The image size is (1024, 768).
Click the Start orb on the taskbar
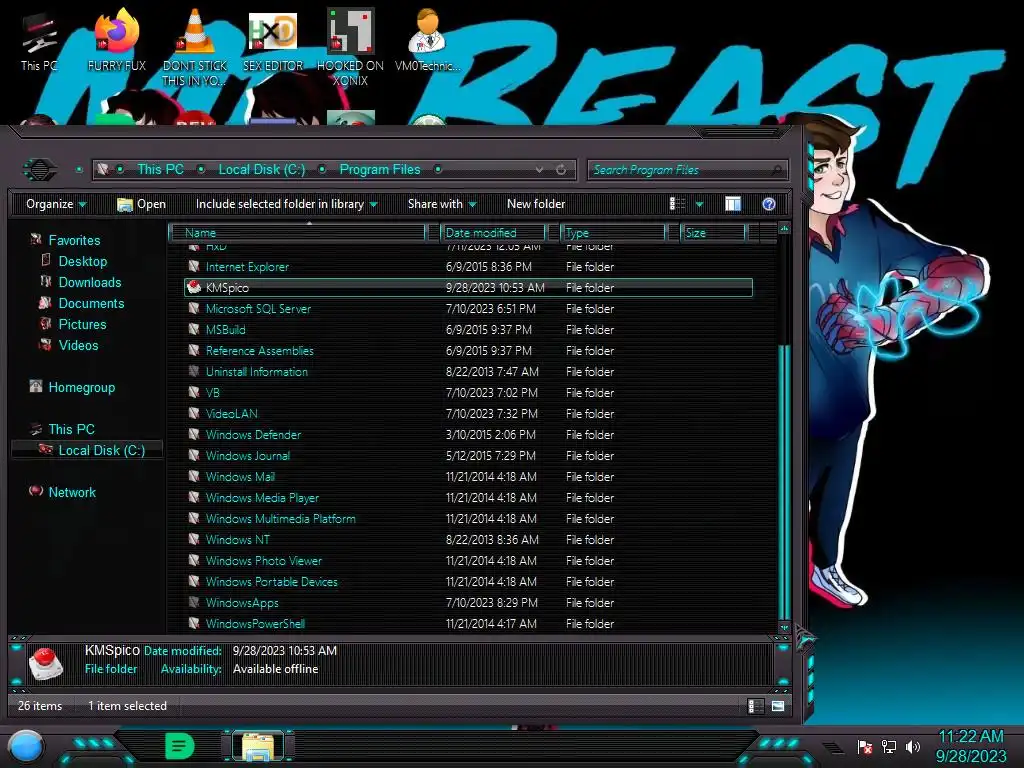tap(26, 746)
